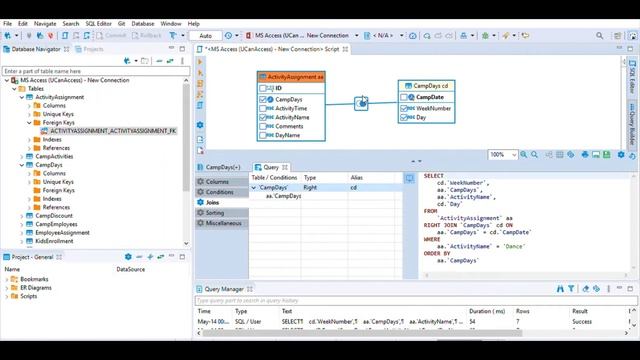Check the ActivityTime column checkbox
Viewport: 640px width, 360px height.
tap(263, 109)
